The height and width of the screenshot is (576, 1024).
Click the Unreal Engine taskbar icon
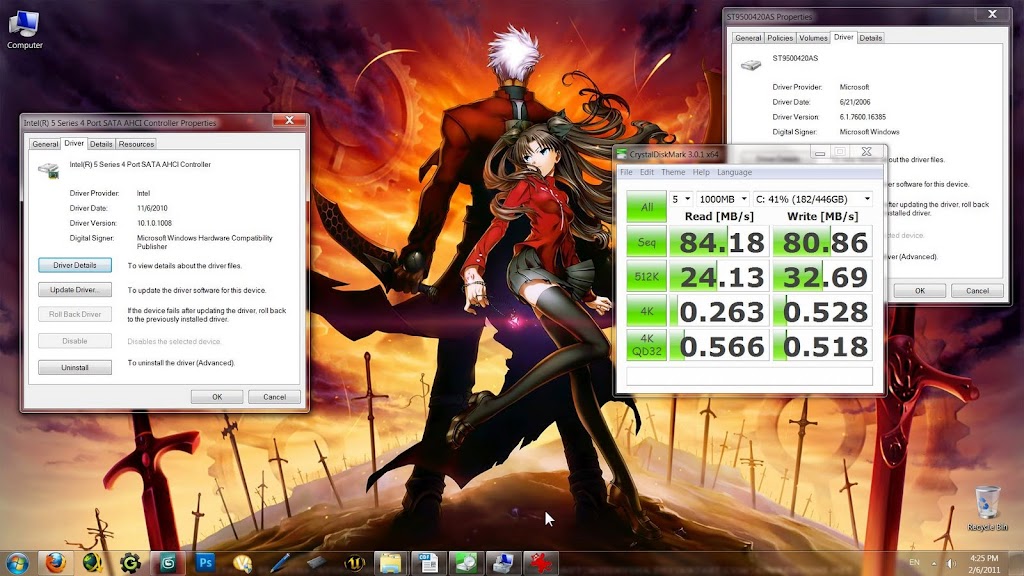click(x=355, y=562)
